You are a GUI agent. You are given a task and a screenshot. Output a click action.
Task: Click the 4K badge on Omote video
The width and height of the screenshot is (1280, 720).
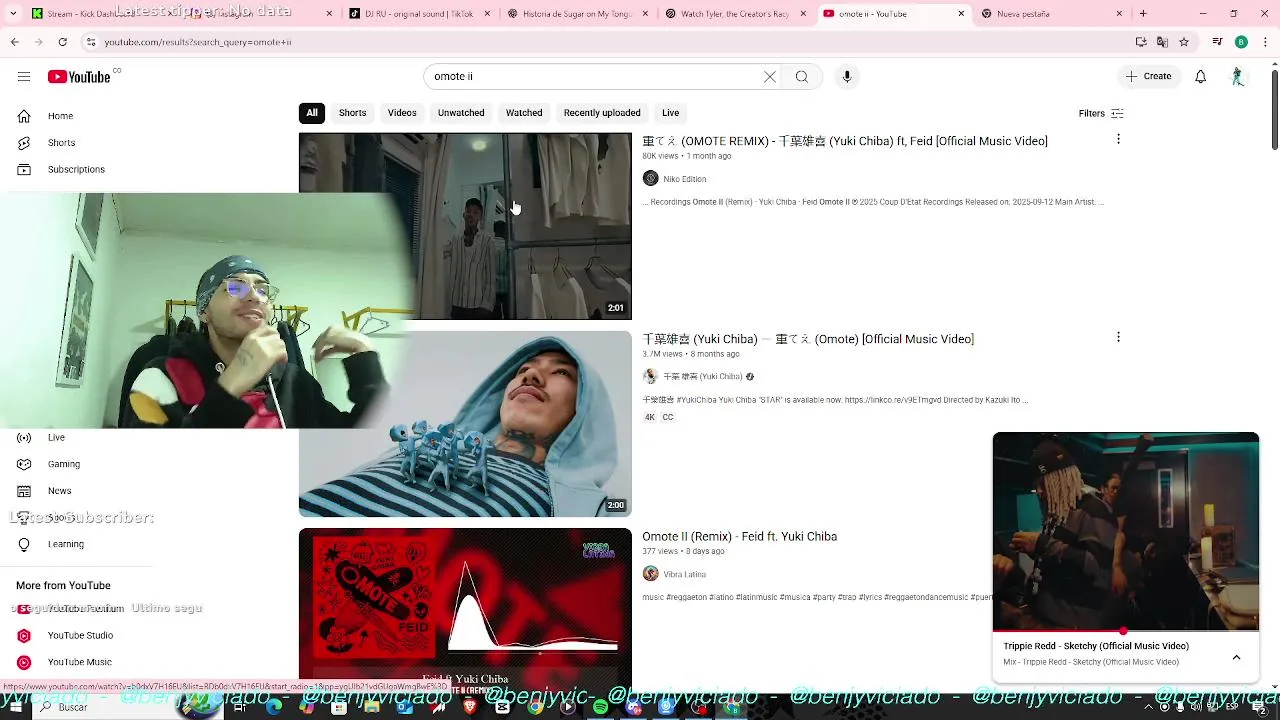coord(649,417)
